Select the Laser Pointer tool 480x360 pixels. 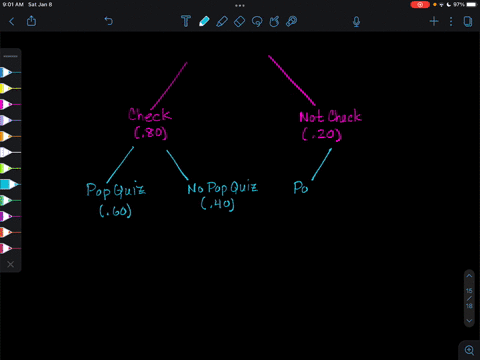pyautogui.click(x=291, y=21)
